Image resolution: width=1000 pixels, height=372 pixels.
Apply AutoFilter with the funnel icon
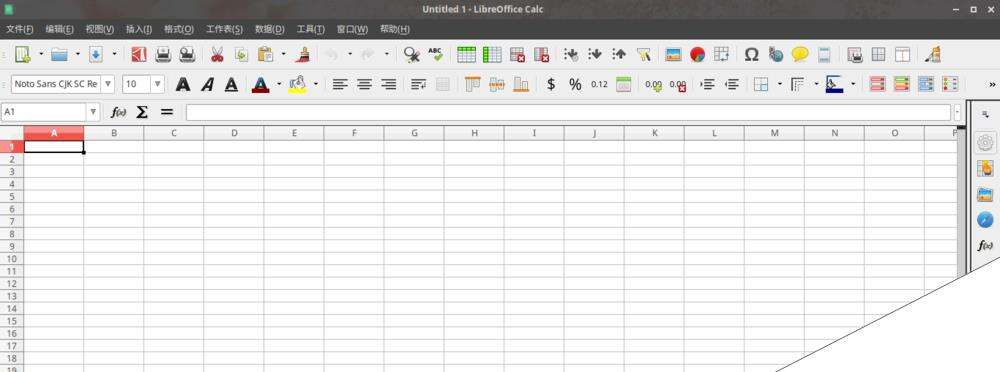643,55
